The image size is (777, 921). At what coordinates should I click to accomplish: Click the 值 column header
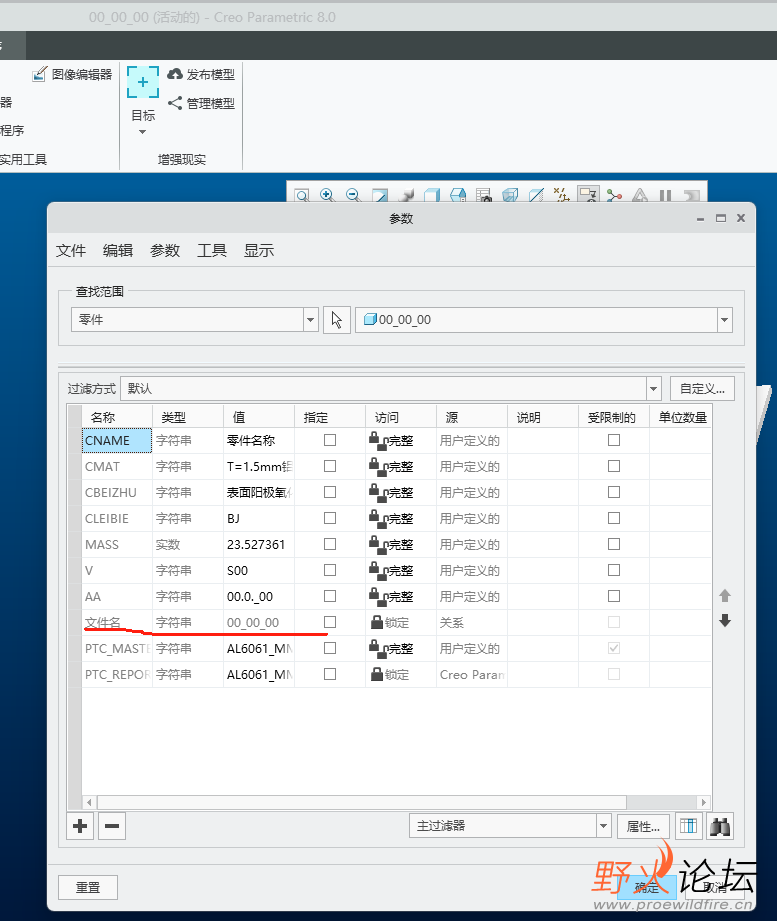(x=259, y=417)
